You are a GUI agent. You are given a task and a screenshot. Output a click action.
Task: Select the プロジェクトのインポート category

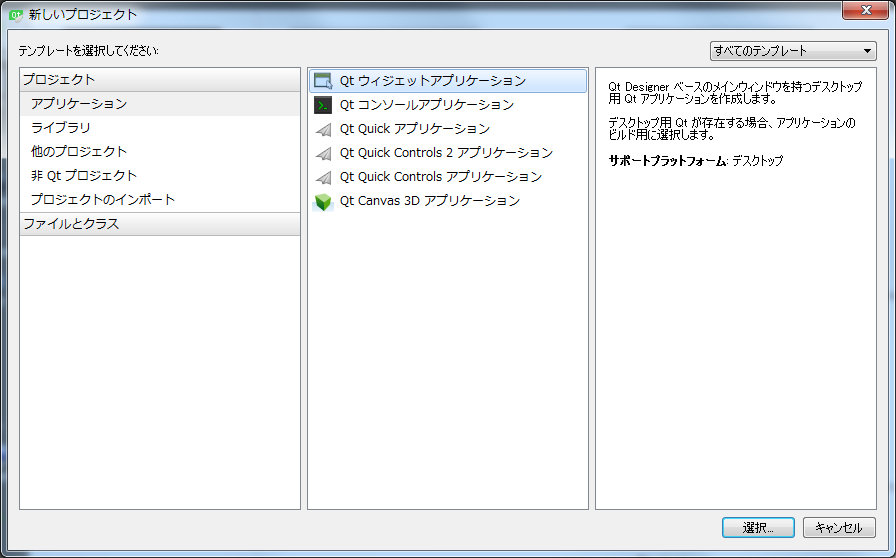pyautogui.click(x=159, y=200)
